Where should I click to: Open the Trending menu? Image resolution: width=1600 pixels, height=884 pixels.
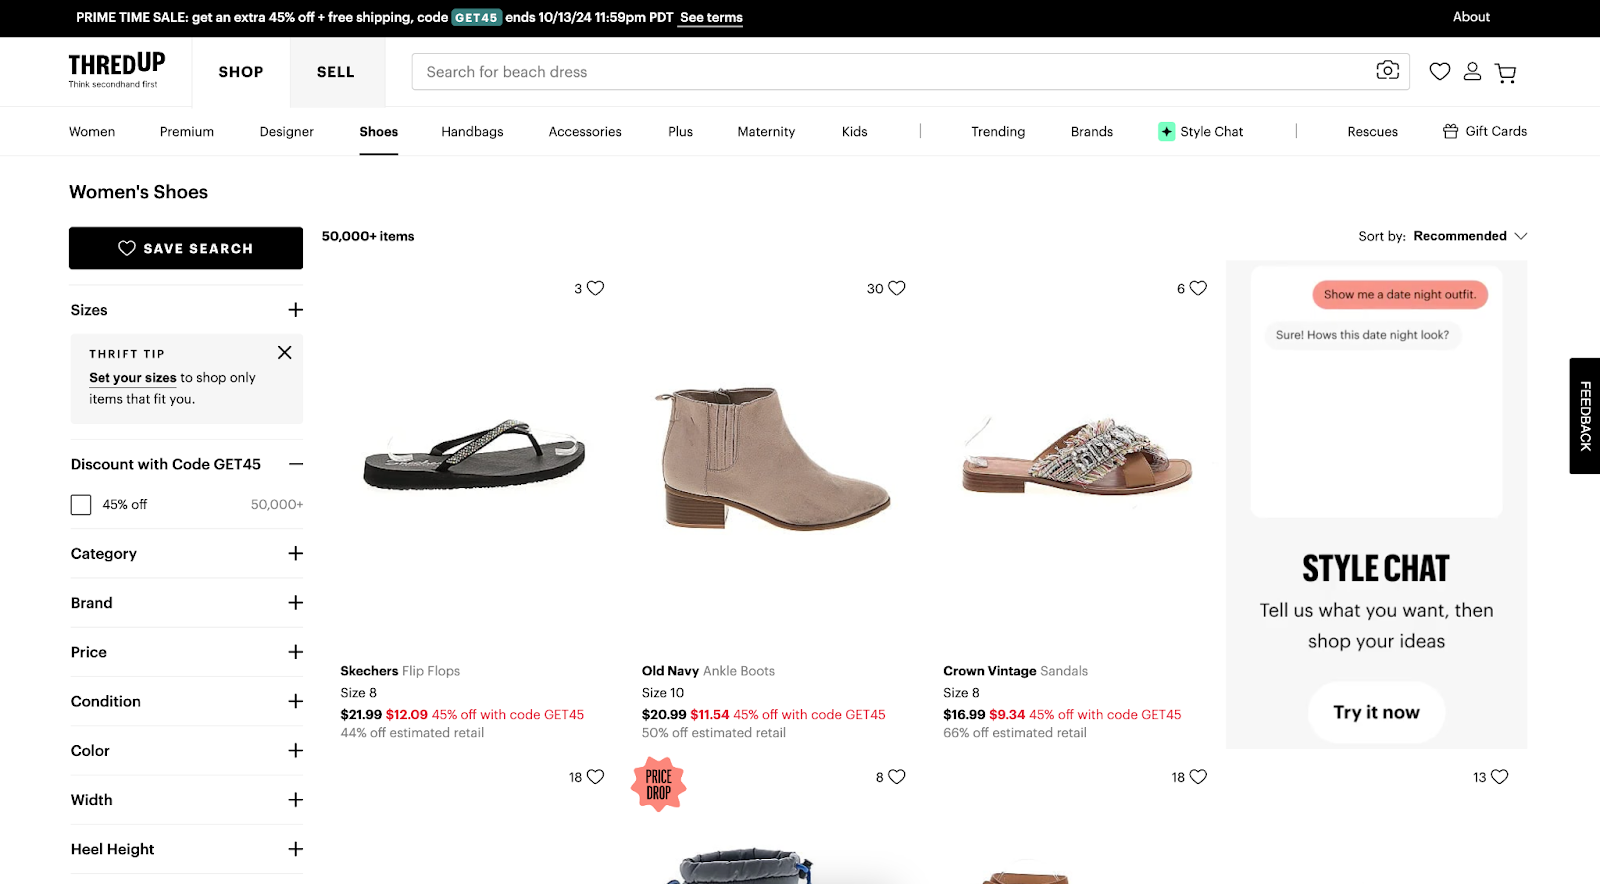click(x=998, y=131)
